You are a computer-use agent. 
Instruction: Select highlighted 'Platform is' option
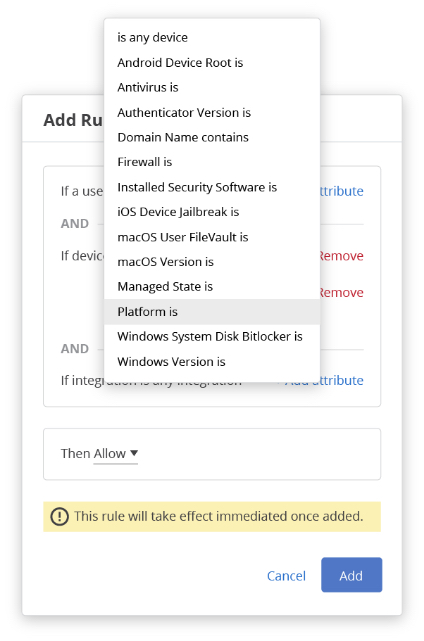[x=212, y=312]
